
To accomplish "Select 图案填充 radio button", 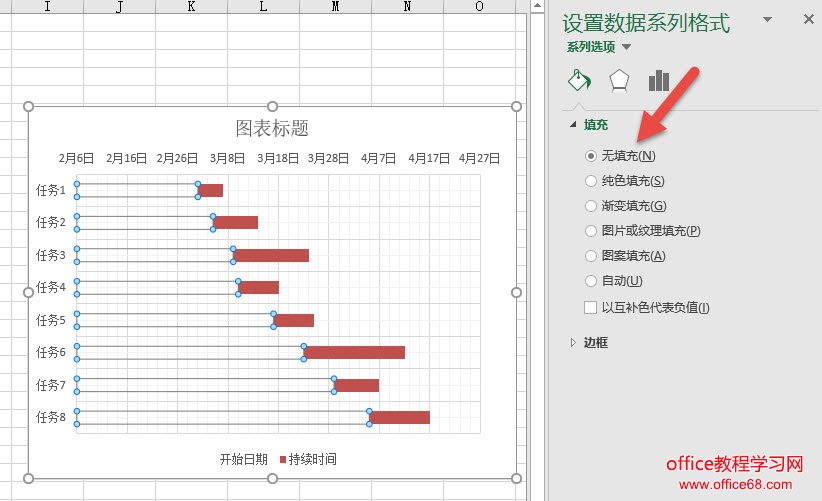I will (591, 256).
